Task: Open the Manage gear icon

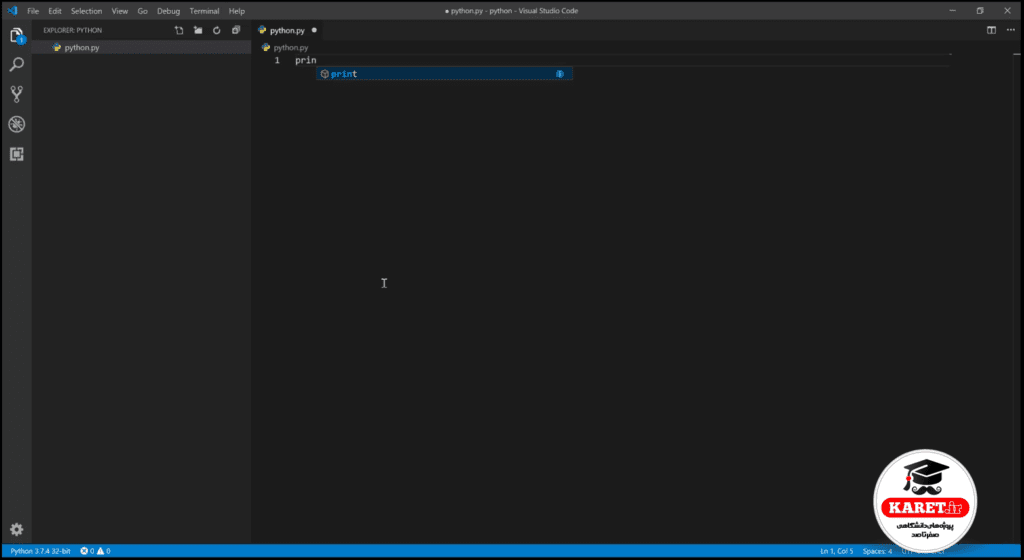Action: tap(16, 529)
